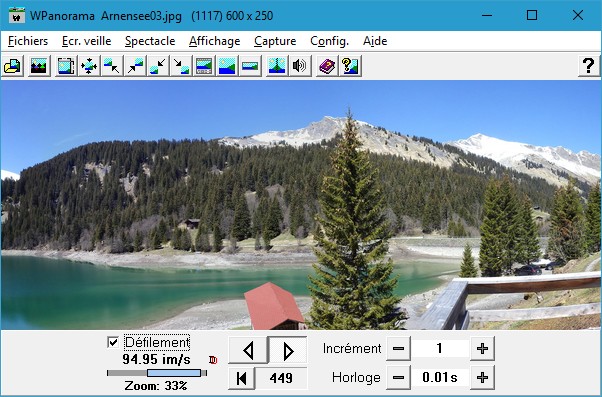602x397 pixels.
Task: Click the small wide panorama strip icon
Action: click(x=250, y=66)
